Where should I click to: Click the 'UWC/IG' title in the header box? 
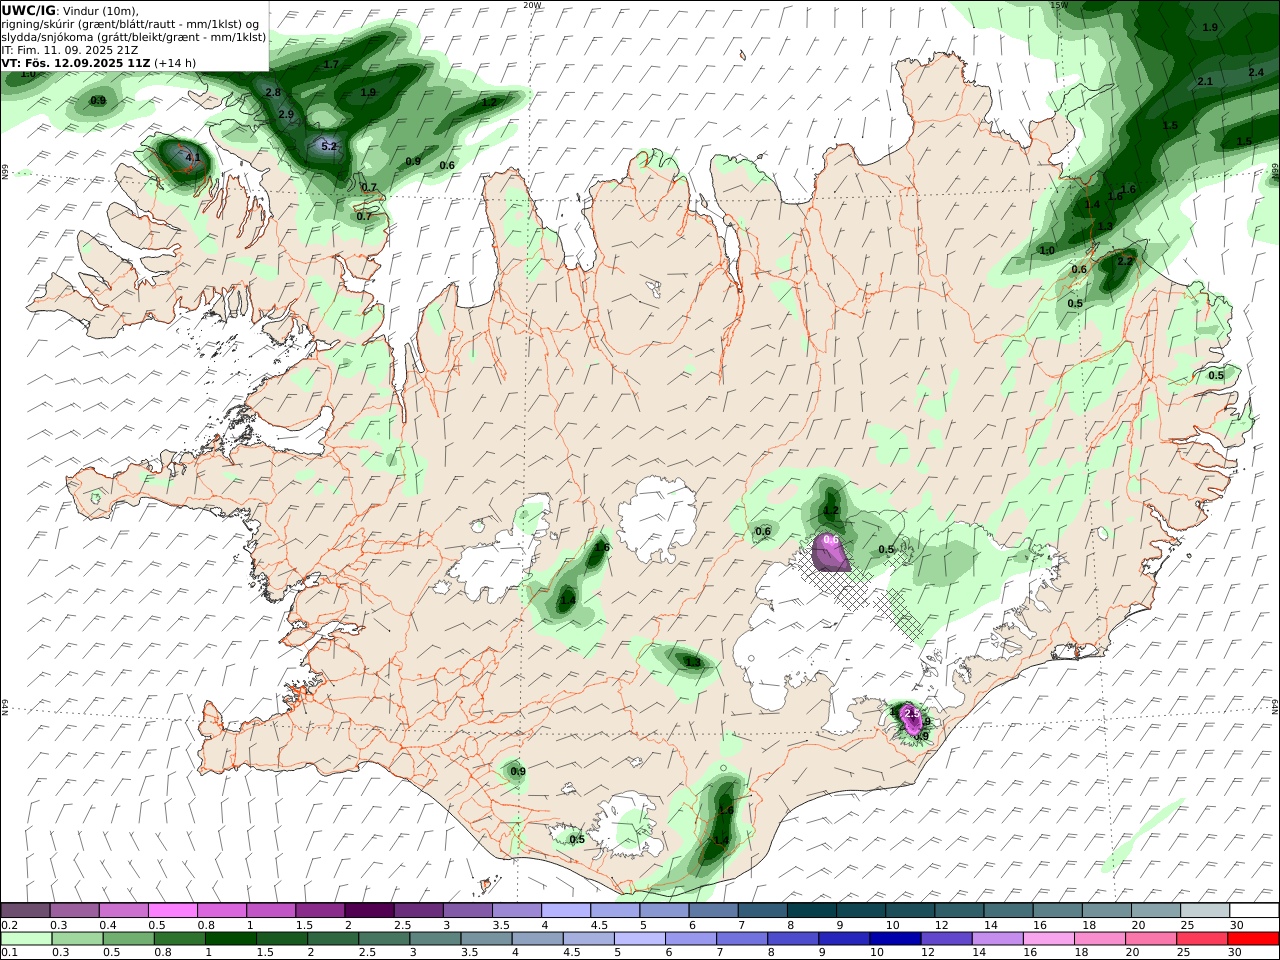coord(29,10)
